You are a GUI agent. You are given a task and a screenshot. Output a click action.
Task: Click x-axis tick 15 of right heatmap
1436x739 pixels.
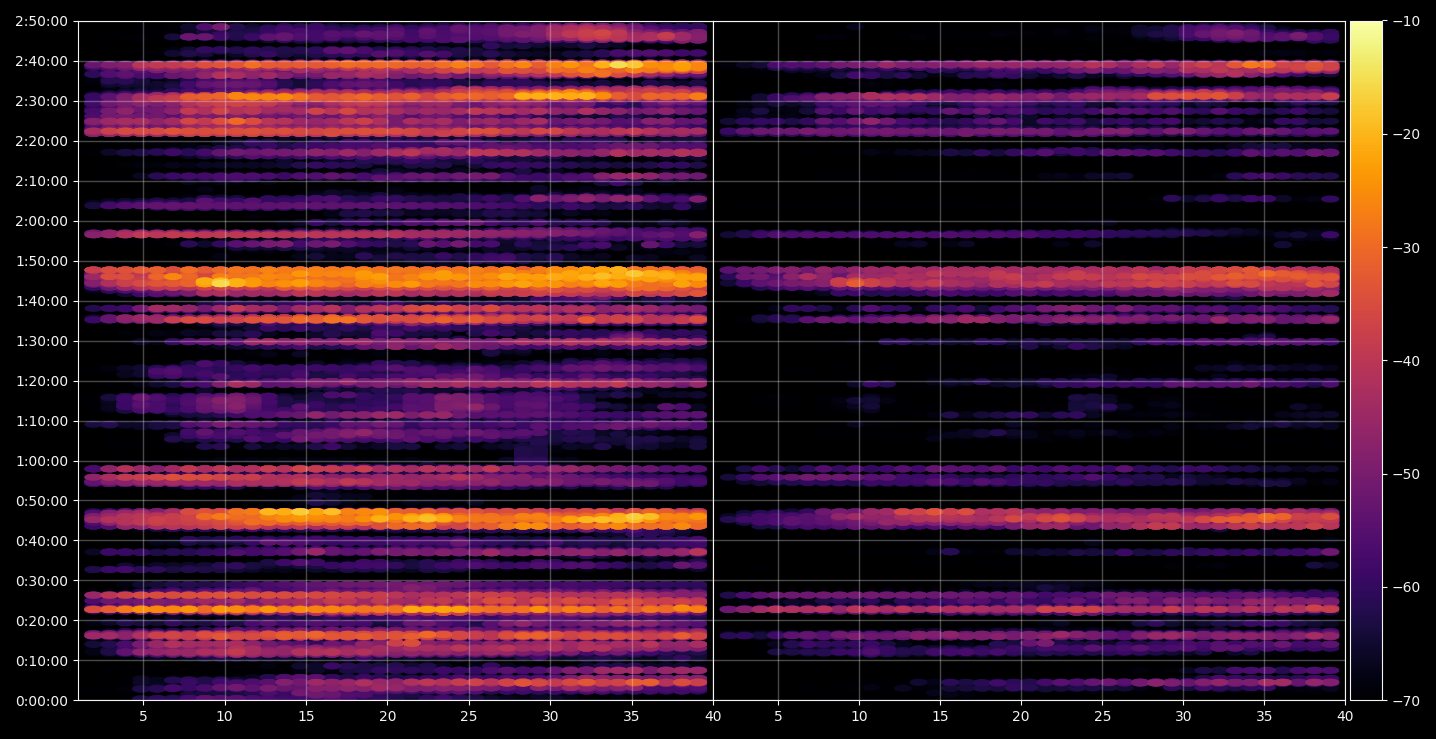click(x=940, y=716)
